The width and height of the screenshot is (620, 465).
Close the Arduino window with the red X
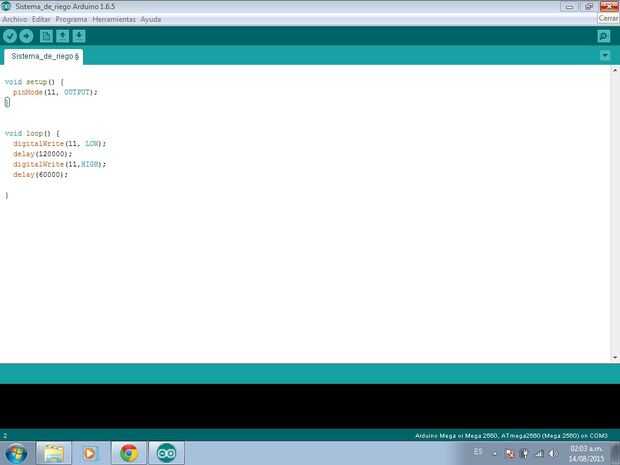pos(609,6)
